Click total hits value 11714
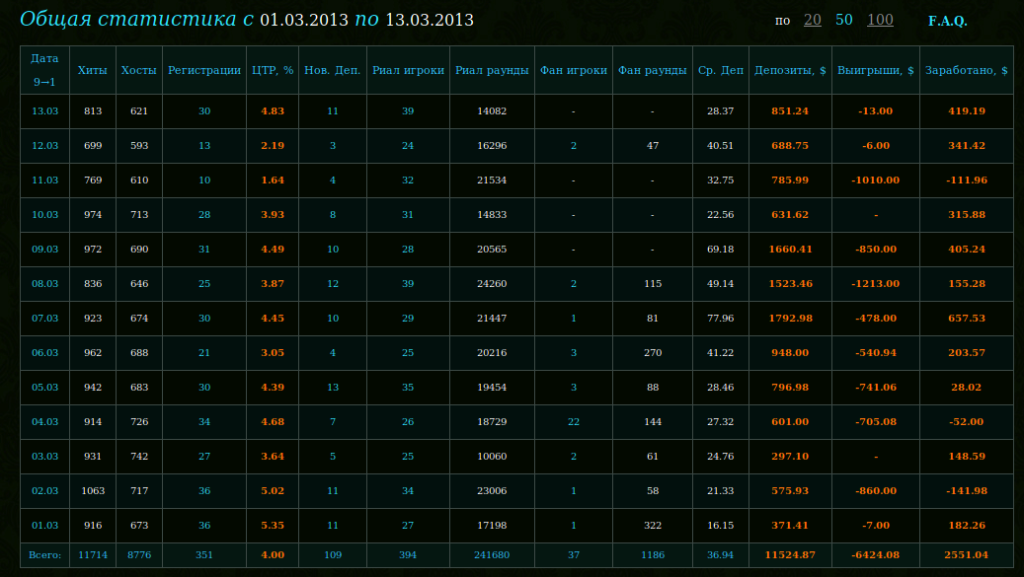Image resolution: width=1024 pixels, height=577 pixels. click(93, 555)
